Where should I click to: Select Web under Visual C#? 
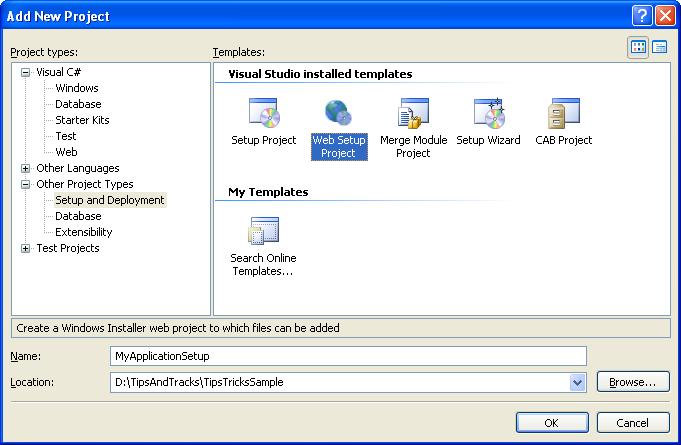click(x=66, y=152)
